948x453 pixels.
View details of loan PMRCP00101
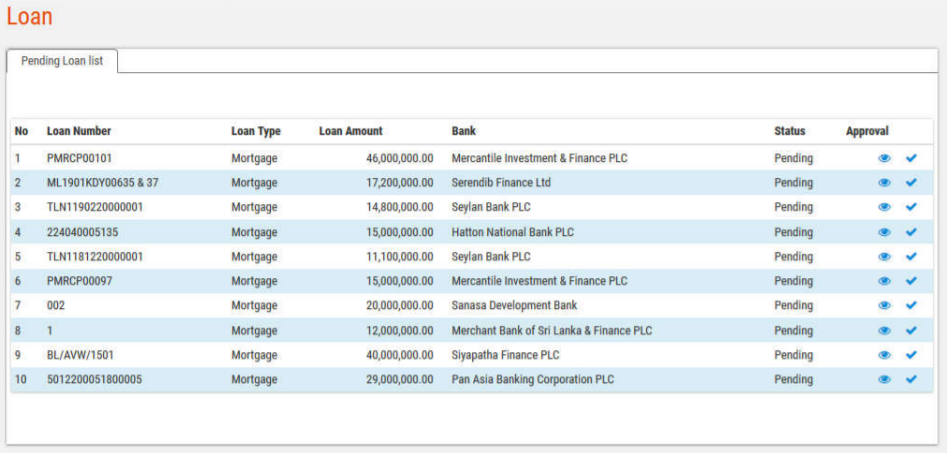(x=884, y=158)
